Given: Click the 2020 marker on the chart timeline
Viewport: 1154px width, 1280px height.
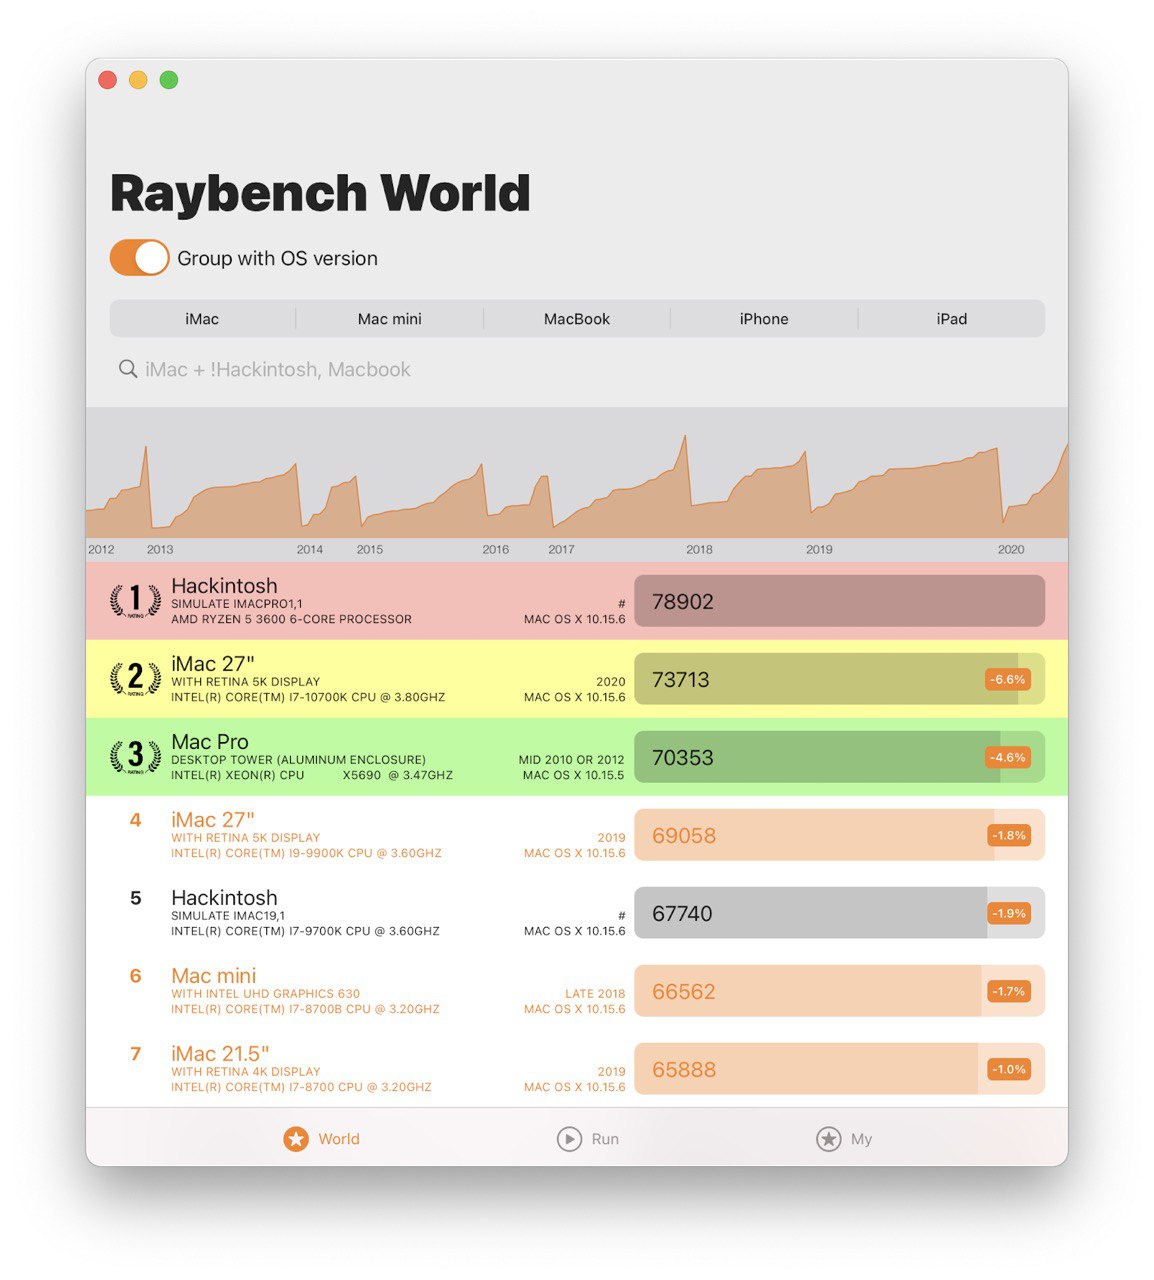Looking at the screenshot, I should [1011, 549].
